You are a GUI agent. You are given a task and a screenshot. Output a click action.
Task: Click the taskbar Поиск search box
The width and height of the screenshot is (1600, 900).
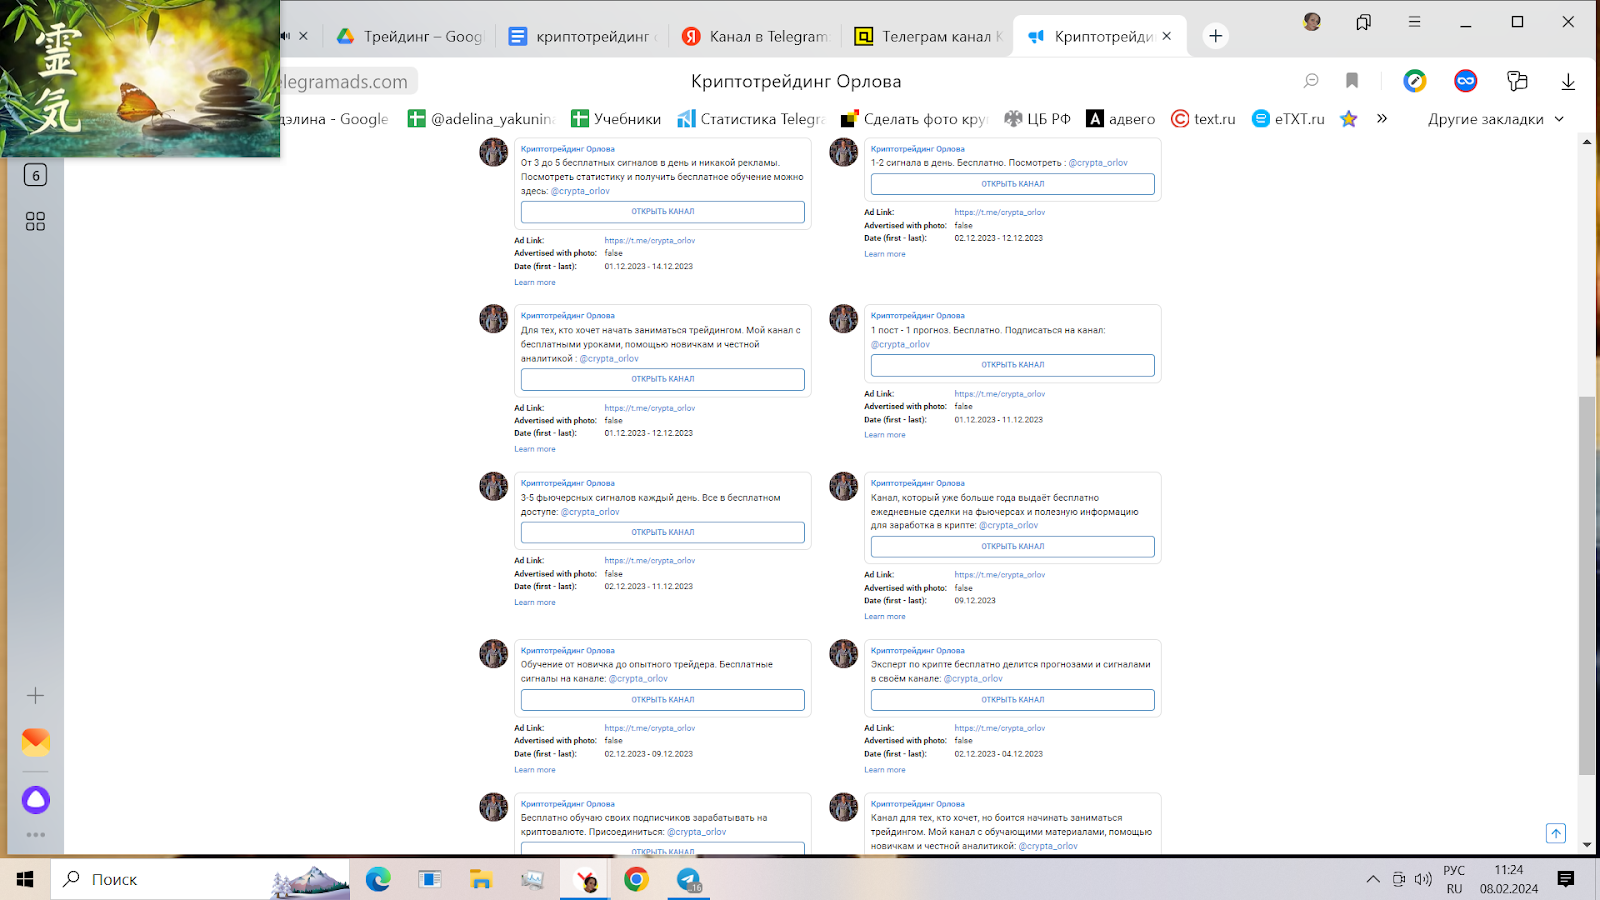click(x=200, y=879)
